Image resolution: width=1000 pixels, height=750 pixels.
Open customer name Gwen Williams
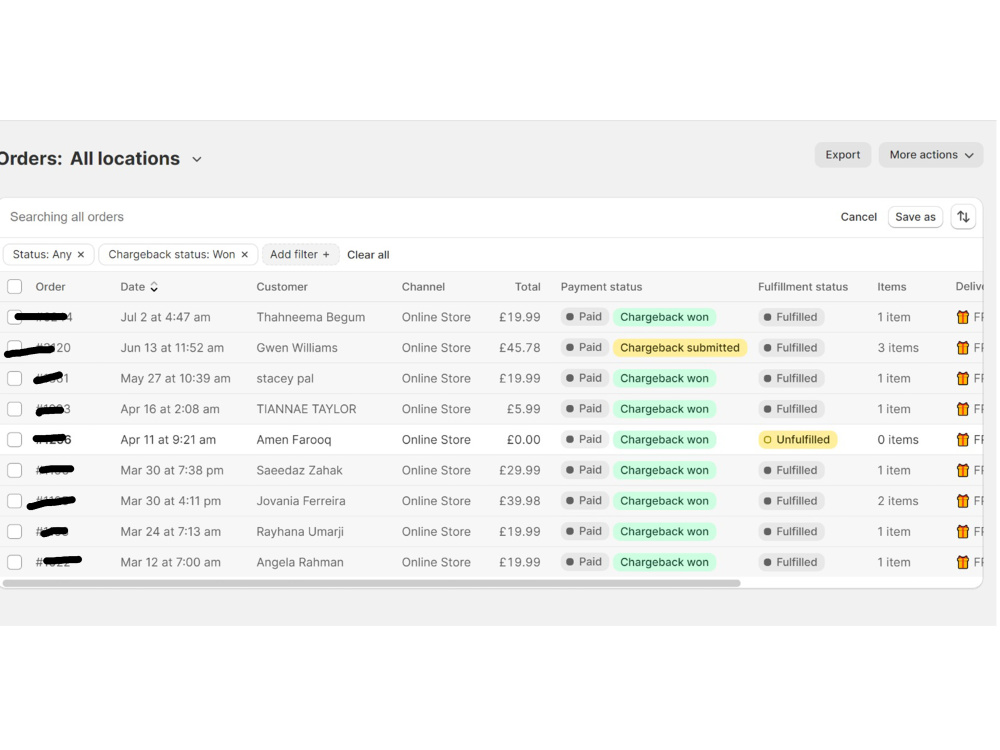click(x=297, y=348)
